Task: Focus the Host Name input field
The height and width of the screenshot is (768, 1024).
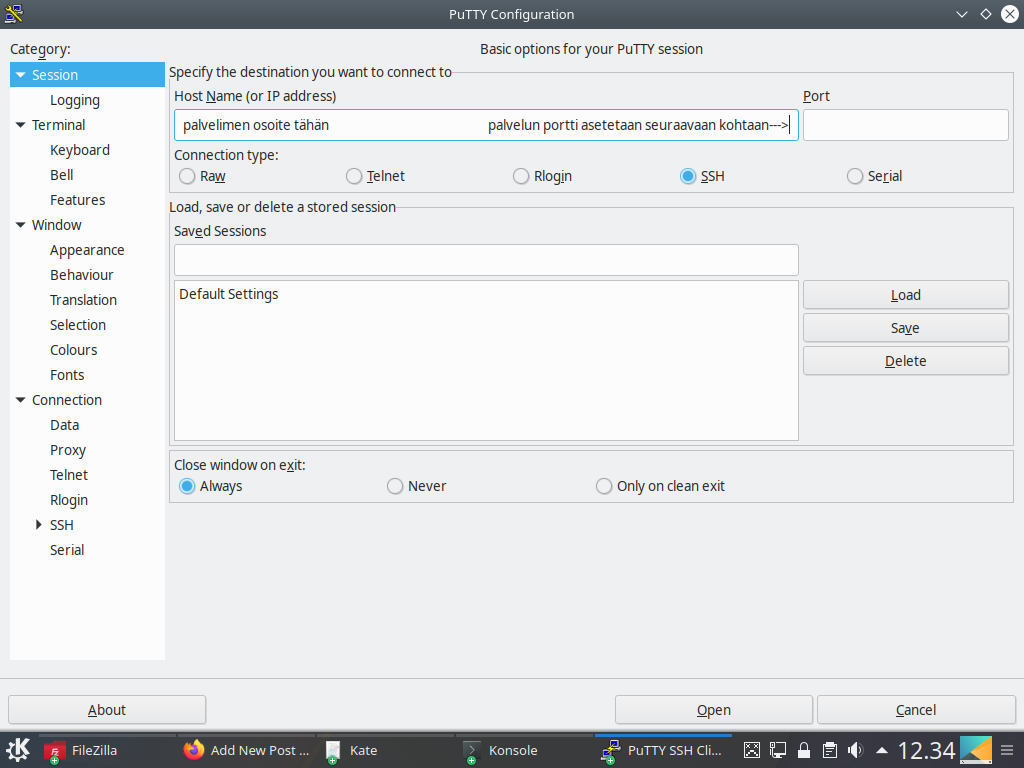Action: point(486,125)
